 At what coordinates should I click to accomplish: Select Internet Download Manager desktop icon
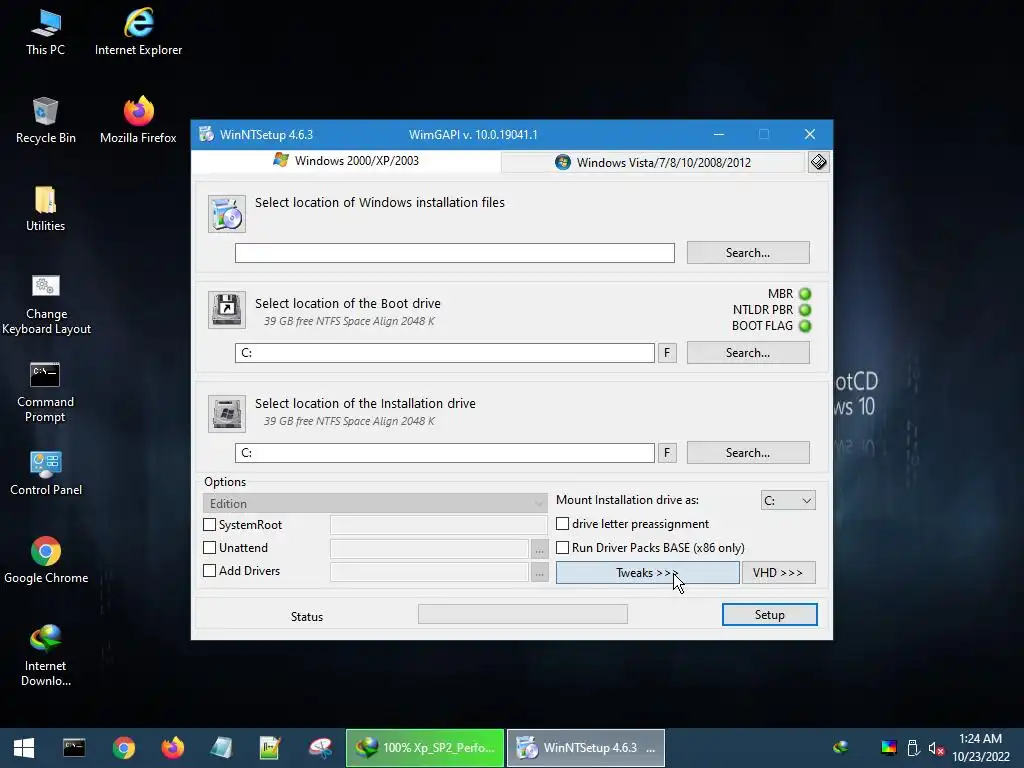click(45, 656)
